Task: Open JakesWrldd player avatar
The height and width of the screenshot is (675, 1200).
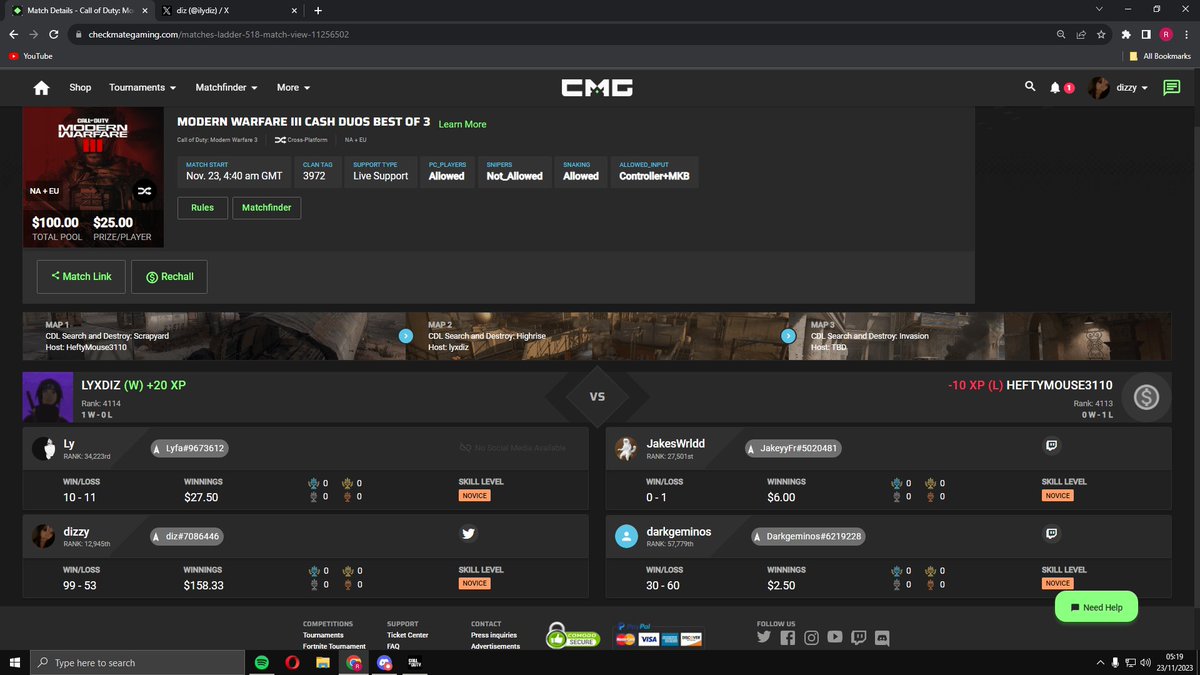Action: click(x=626, y=449)
